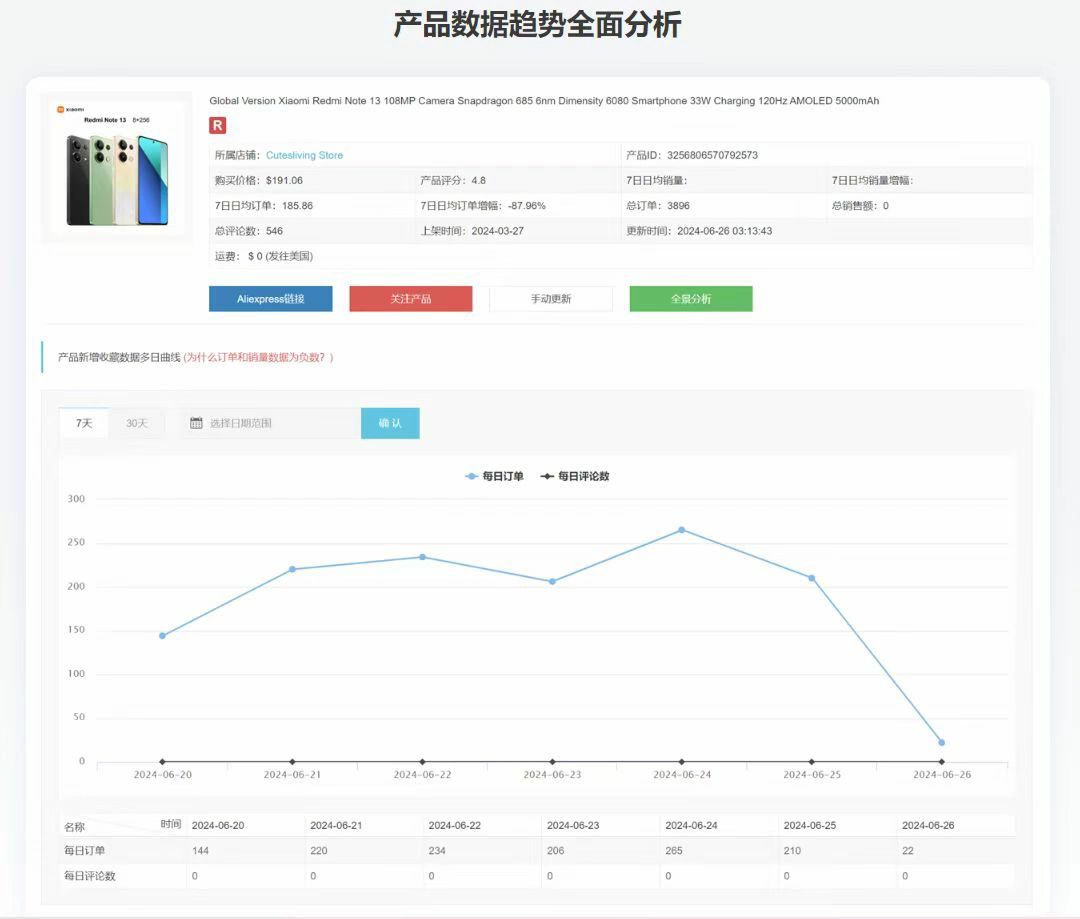The height and width of the screenshot is (919, 1080).
Task: Click the 选择日期范围 date input field
Action: pyautogui.click(x=270, y=423)
